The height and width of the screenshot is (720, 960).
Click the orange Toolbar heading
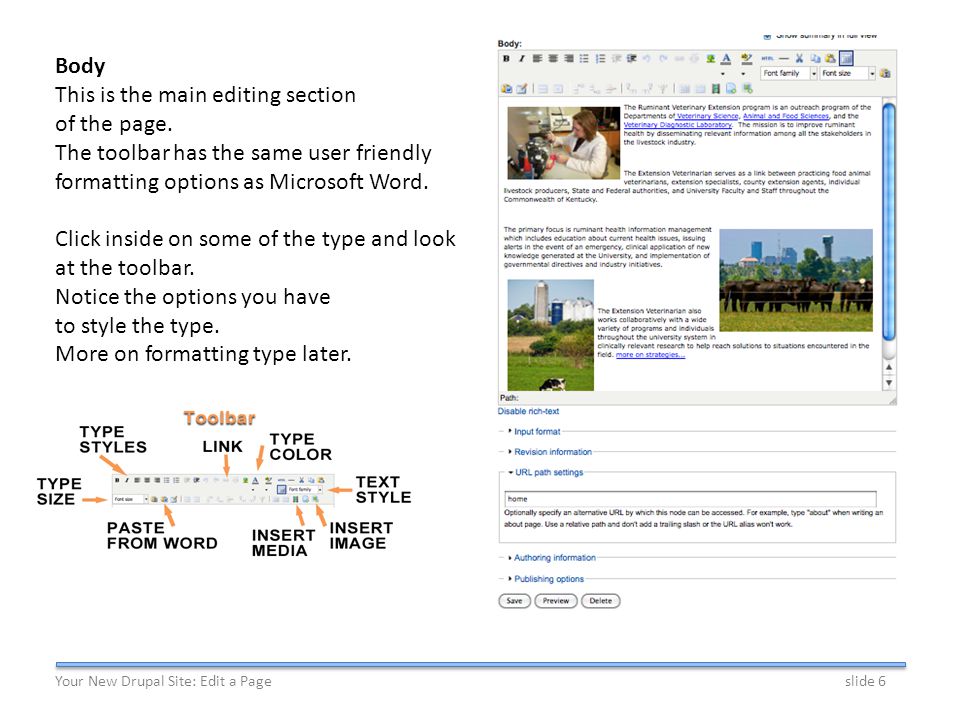tap(219, 418)
